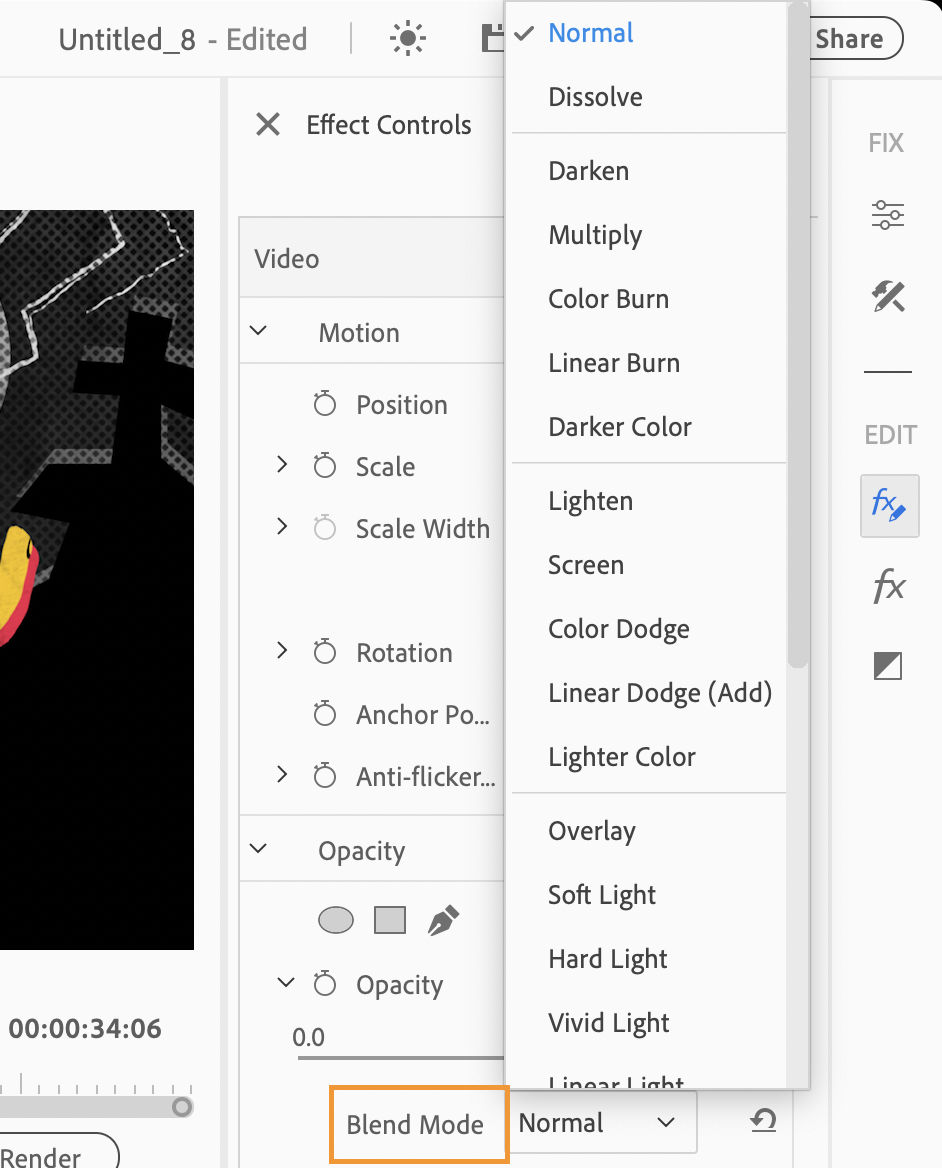Select Multiply from the blend mode list

tap(595, 235)
